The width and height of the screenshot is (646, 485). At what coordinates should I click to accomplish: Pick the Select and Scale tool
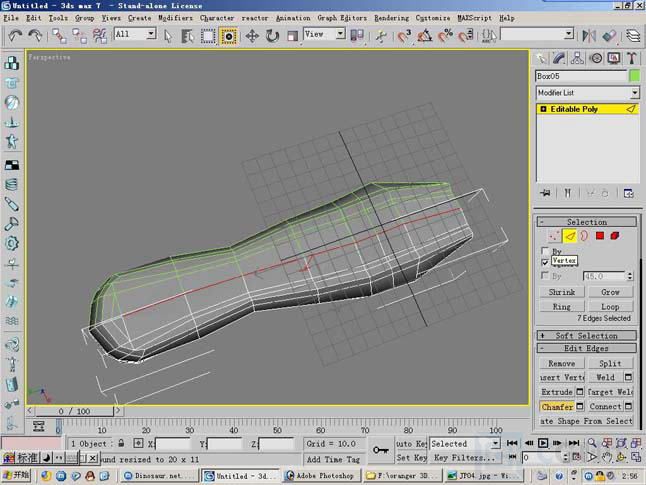[x=292, y=36]
